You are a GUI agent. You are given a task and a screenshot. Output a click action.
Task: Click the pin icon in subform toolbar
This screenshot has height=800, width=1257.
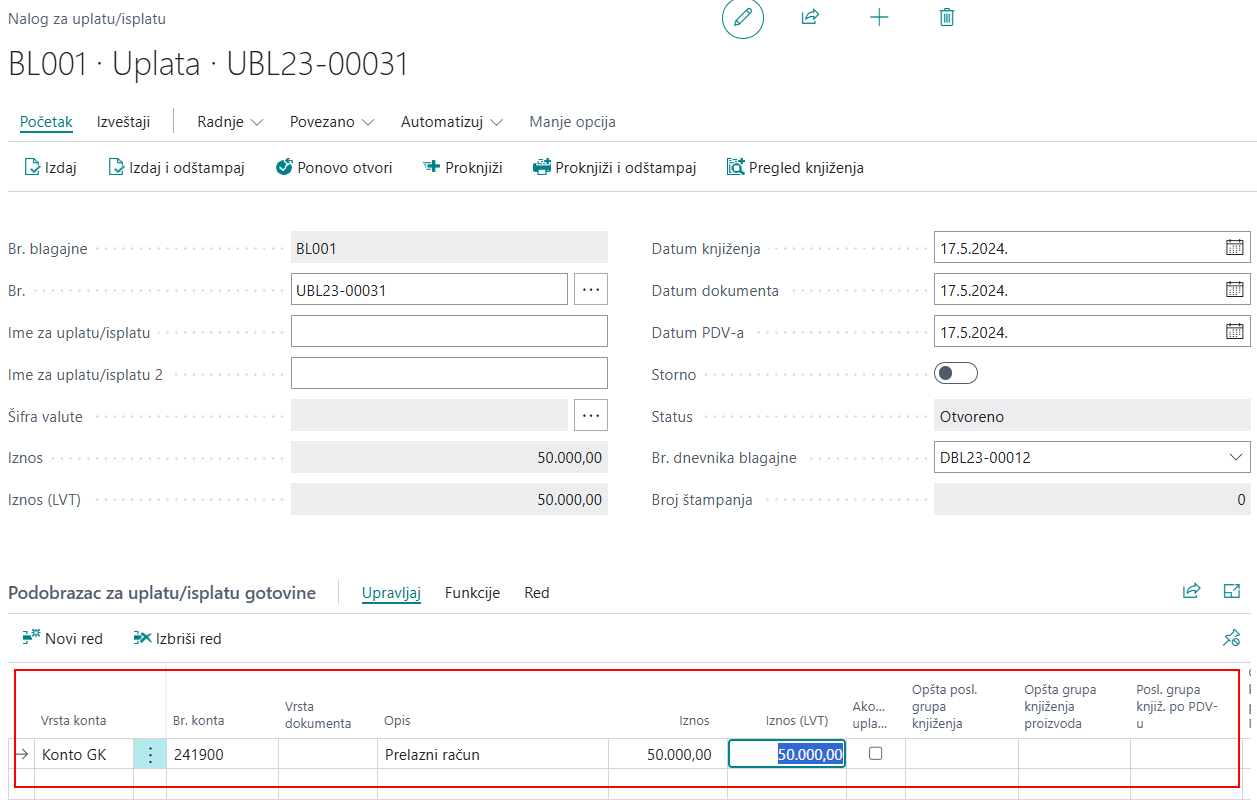click(1232, 638)
